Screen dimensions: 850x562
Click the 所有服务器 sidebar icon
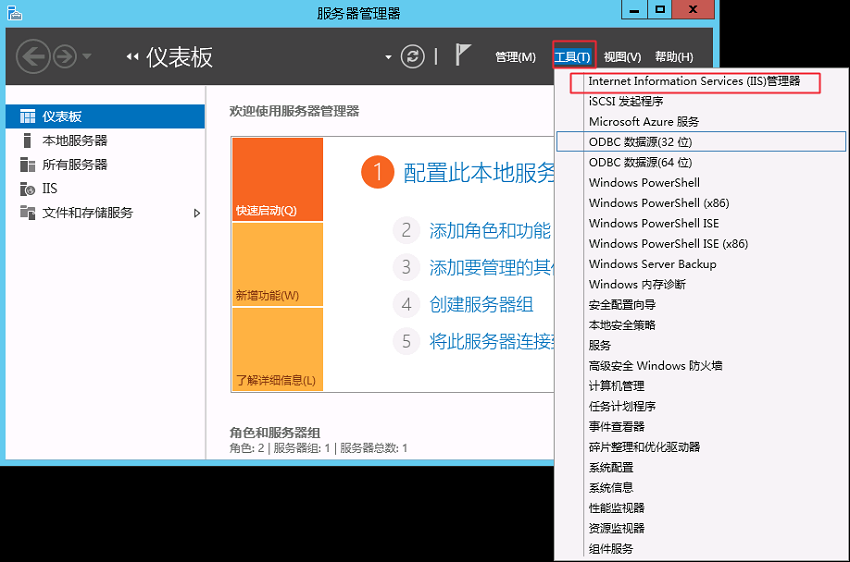(x=27, y=165)
